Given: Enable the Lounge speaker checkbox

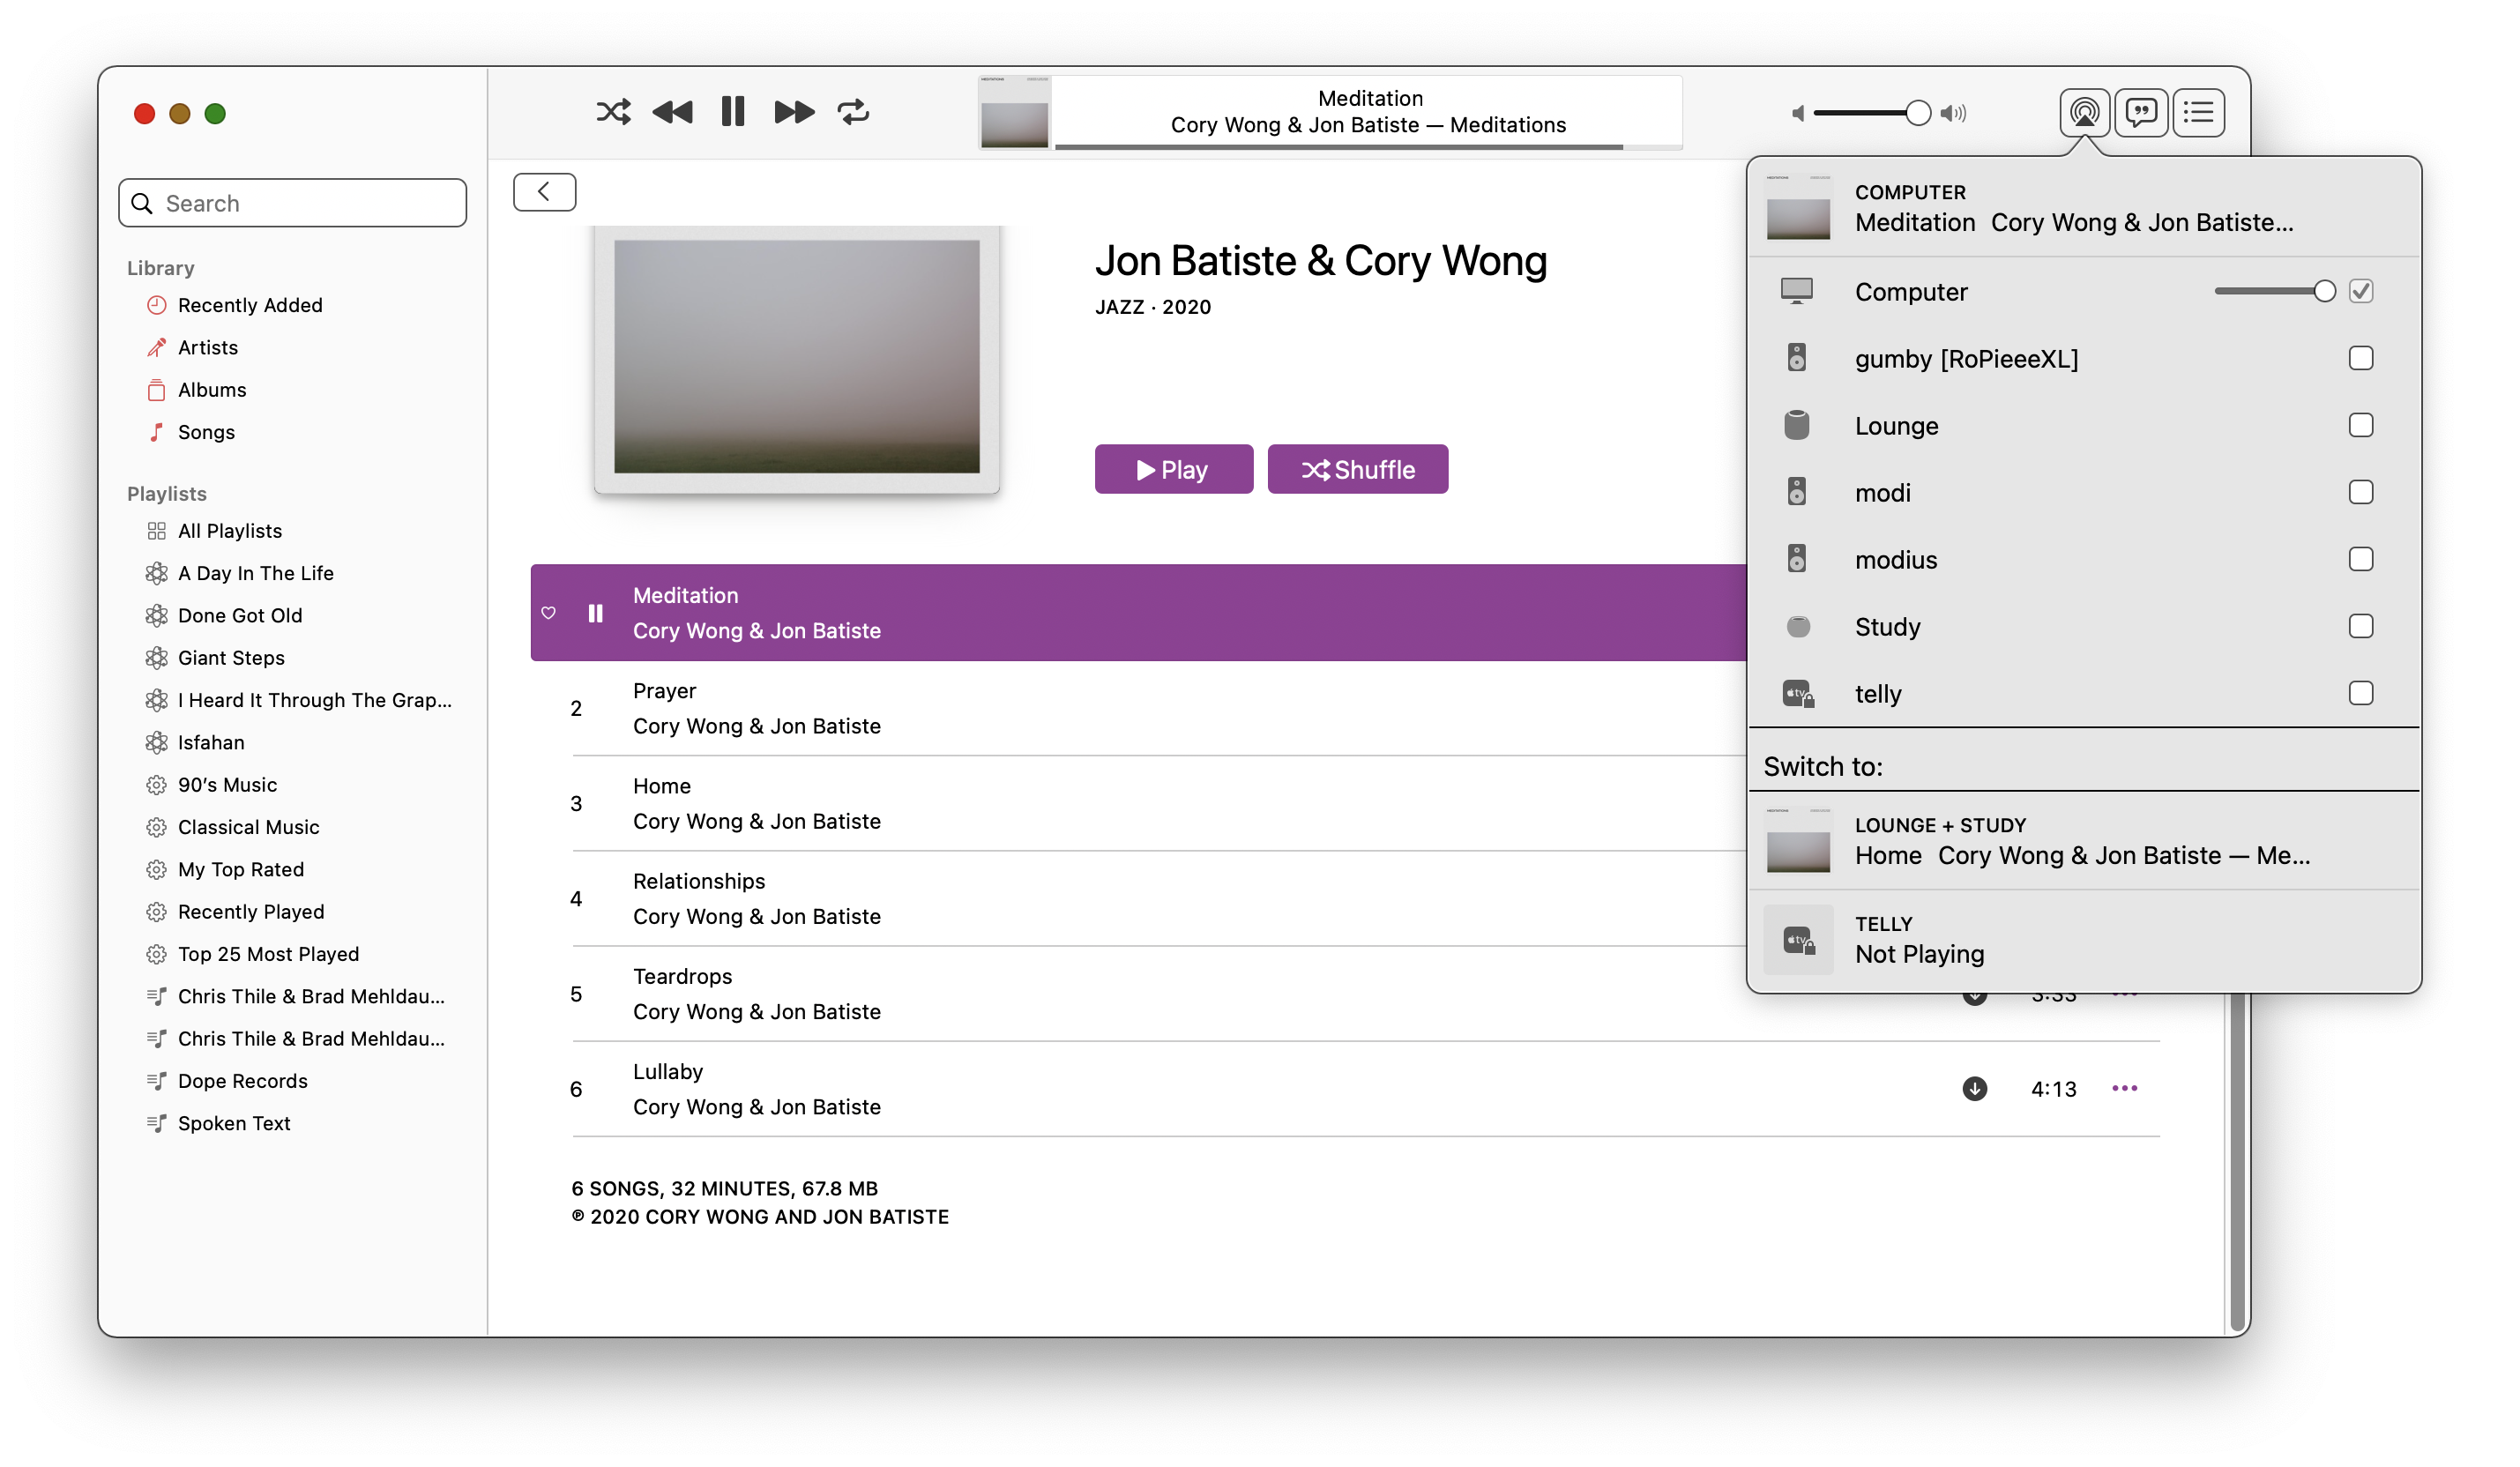Looking at the screenshot, I should [2360, 425].
